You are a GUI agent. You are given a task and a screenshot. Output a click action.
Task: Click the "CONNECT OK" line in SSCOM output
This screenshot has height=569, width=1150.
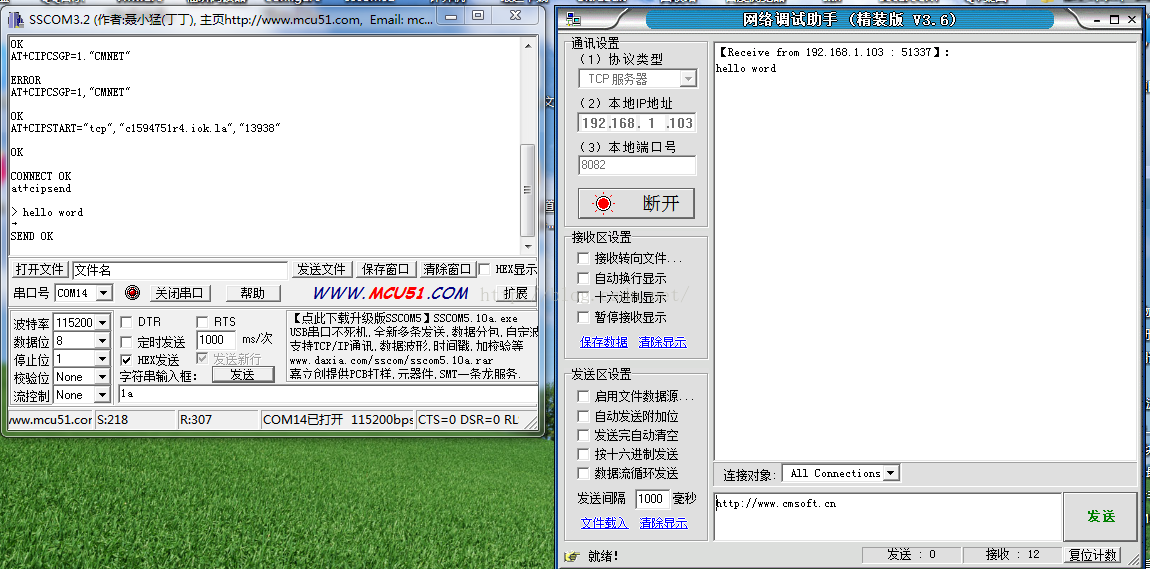pyautogui.click(x=40, y=176)
